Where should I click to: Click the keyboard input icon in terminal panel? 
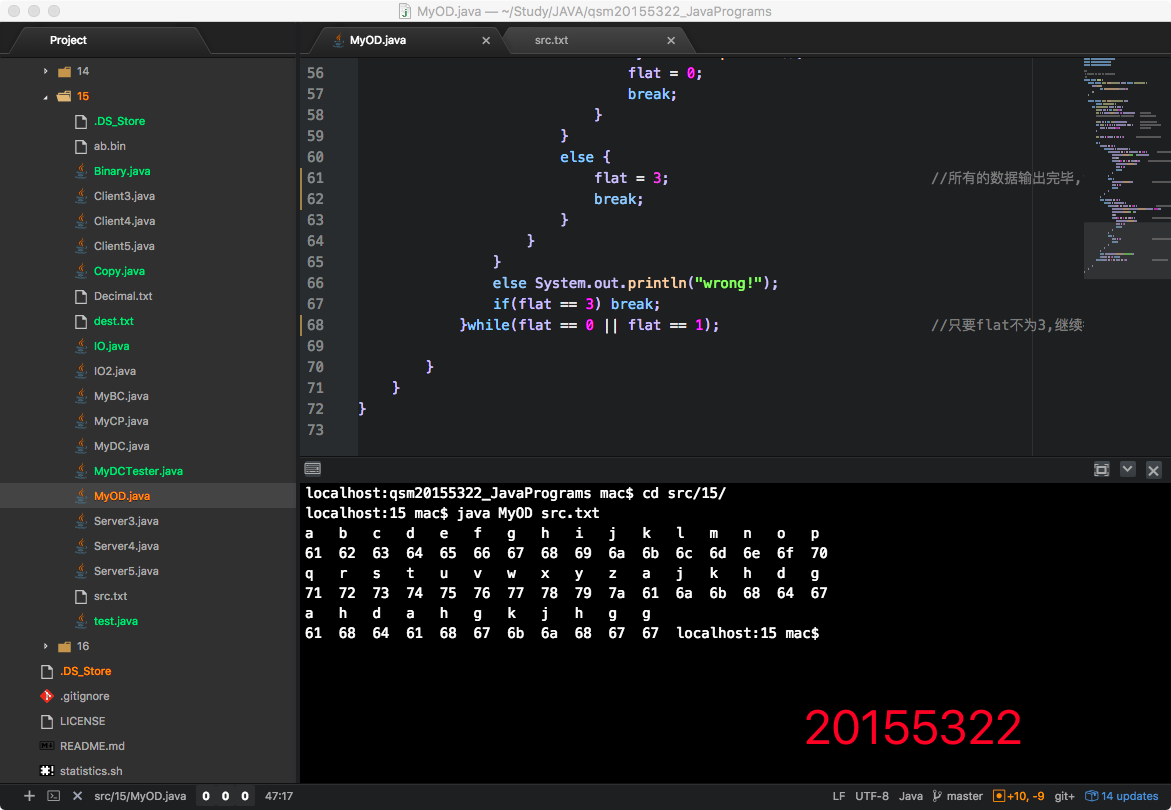pos(313,469)
